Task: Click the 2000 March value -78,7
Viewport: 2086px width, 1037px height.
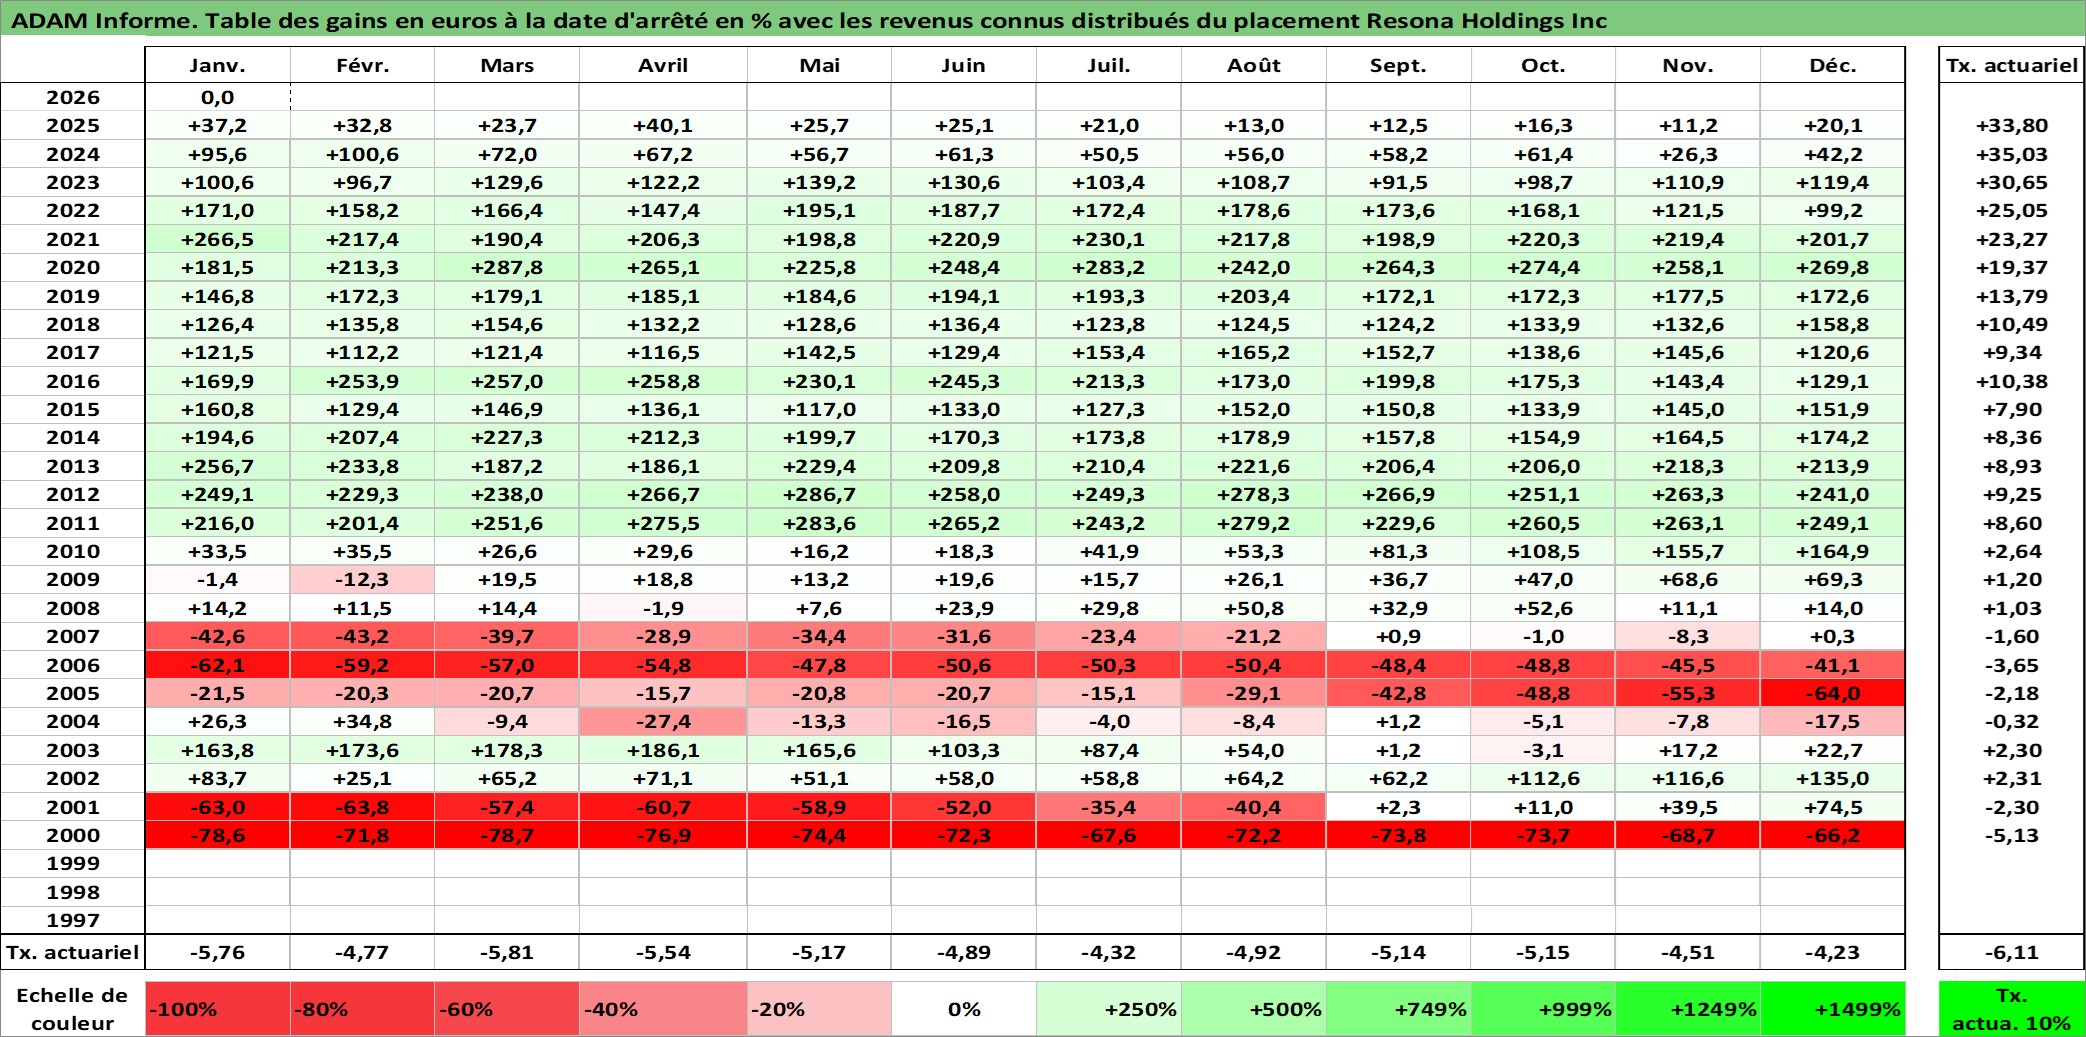Action: [507, 835]
